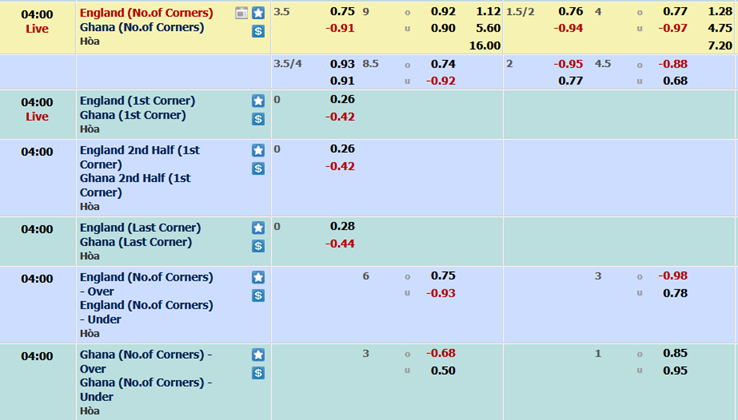
Task: Favorite England (Last Corner) match using star
Action: (x=258, y=228)
